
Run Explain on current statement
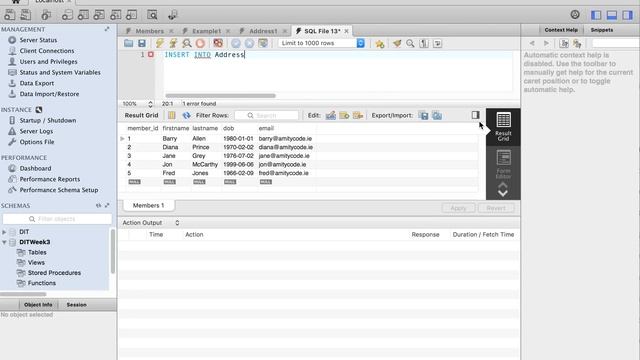point(187,43)
